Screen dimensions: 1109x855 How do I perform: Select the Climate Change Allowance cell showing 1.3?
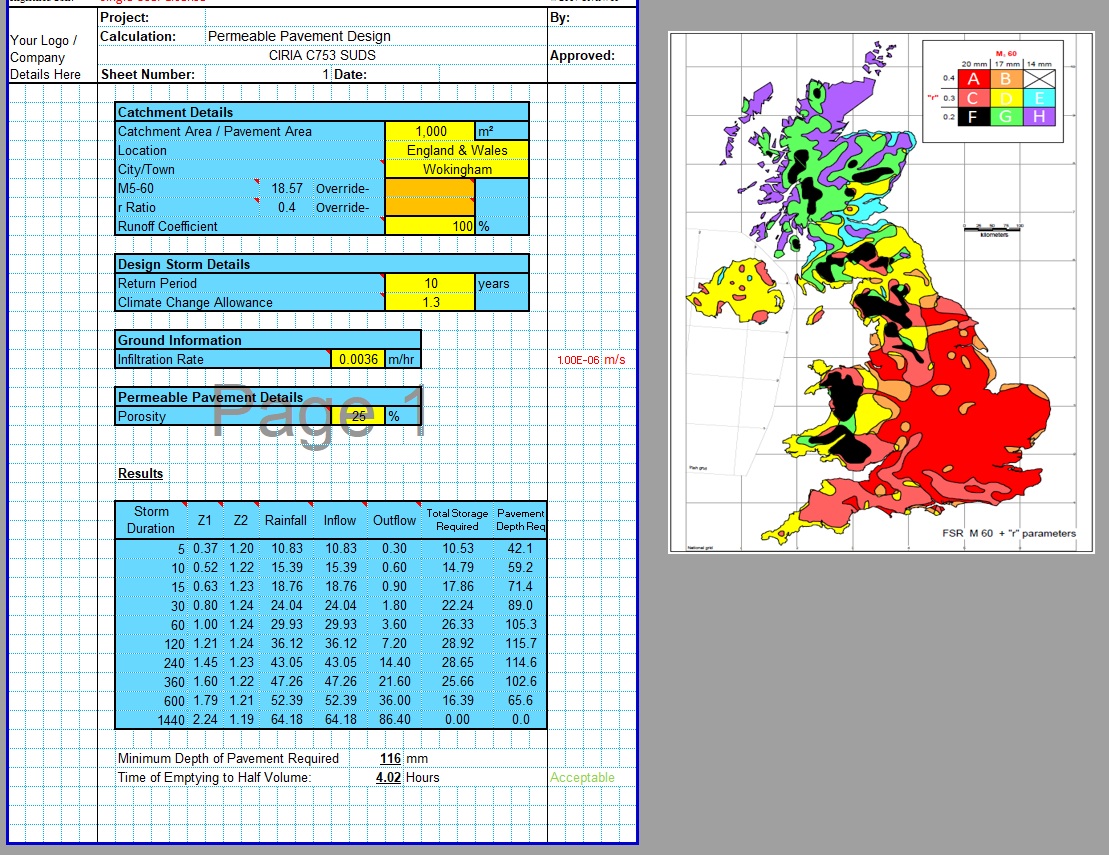click(430, 300)
